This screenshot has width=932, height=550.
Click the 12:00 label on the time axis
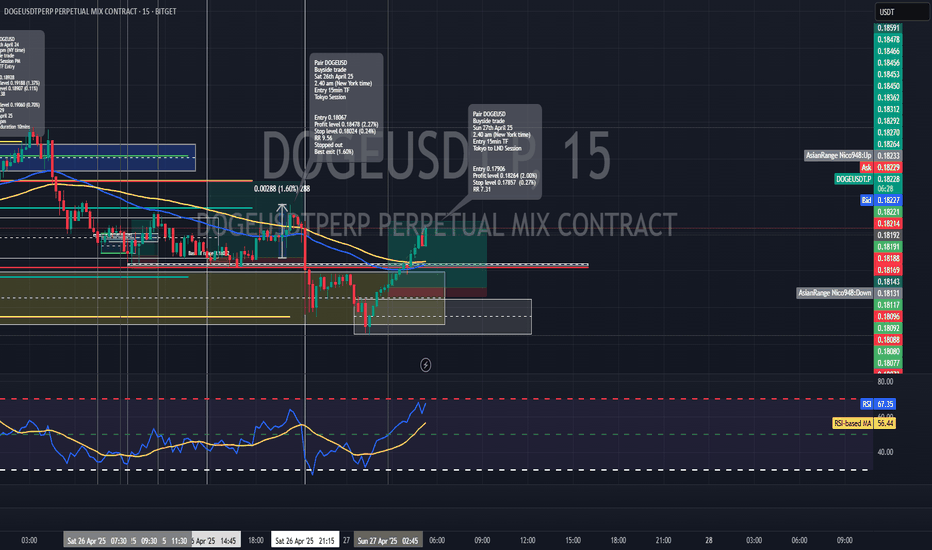[527, 540]
